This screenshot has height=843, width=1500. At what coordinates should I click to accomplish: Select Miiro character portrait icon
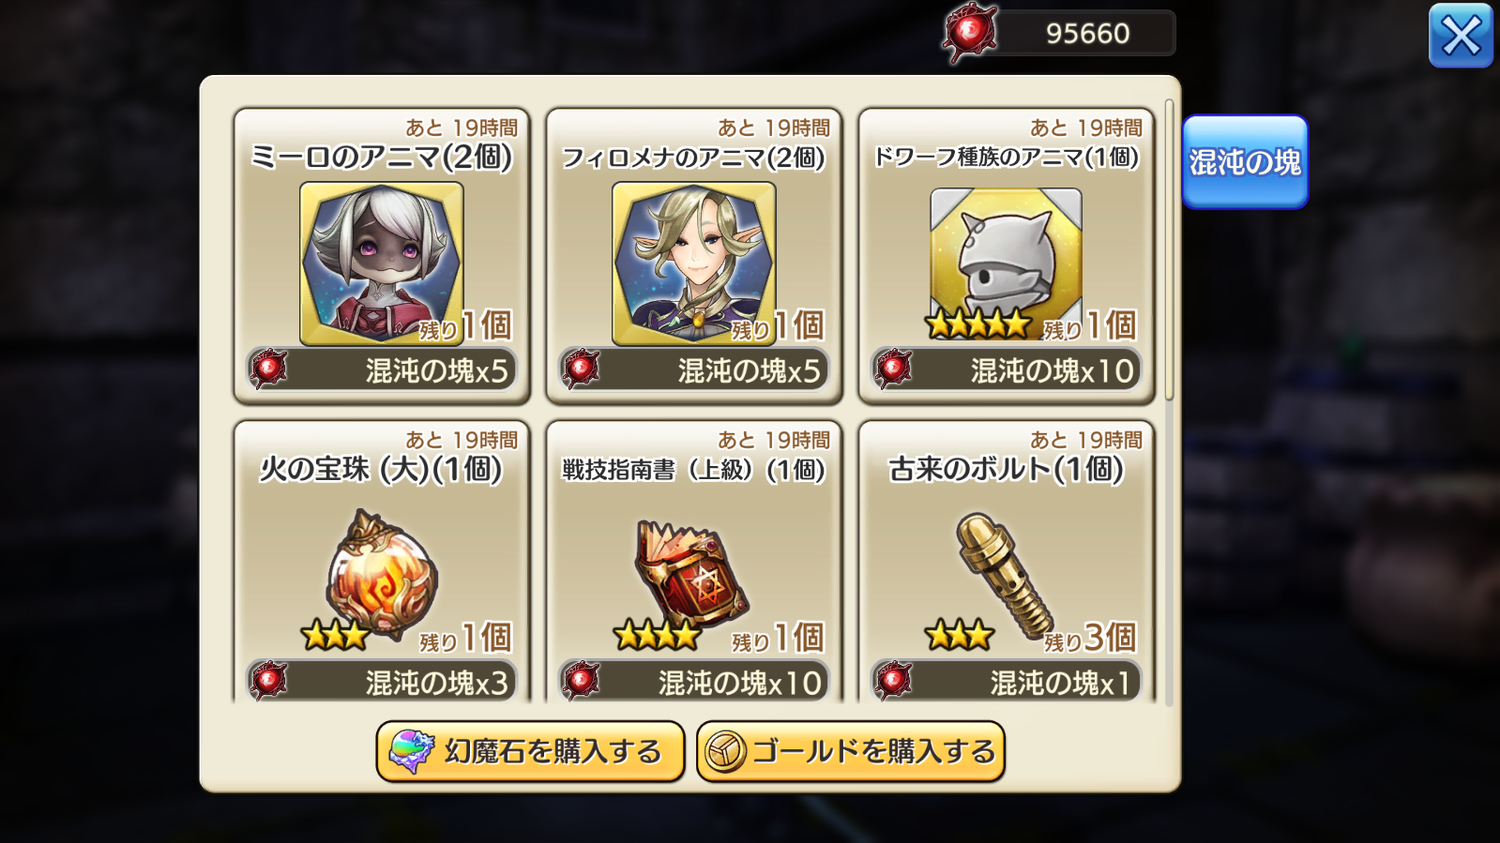[x=381, y=264]
